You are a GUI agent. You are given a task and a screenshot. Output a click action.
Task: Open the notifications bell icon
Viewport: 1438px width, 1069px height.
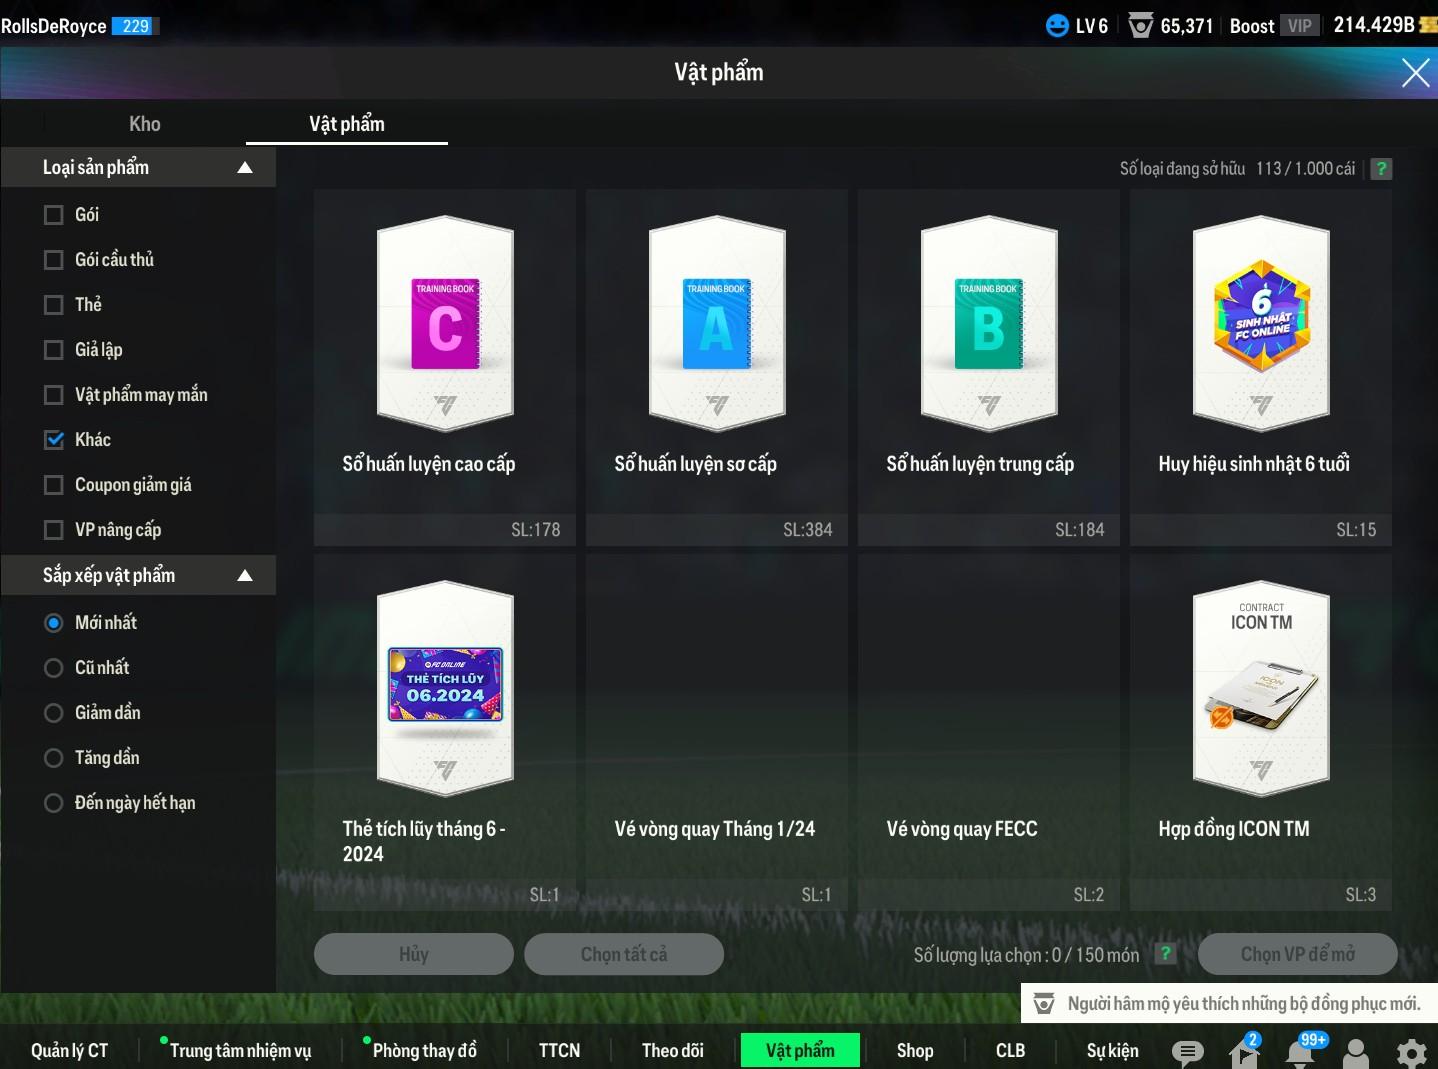pyautogui.click(x=1300, y=1052)
